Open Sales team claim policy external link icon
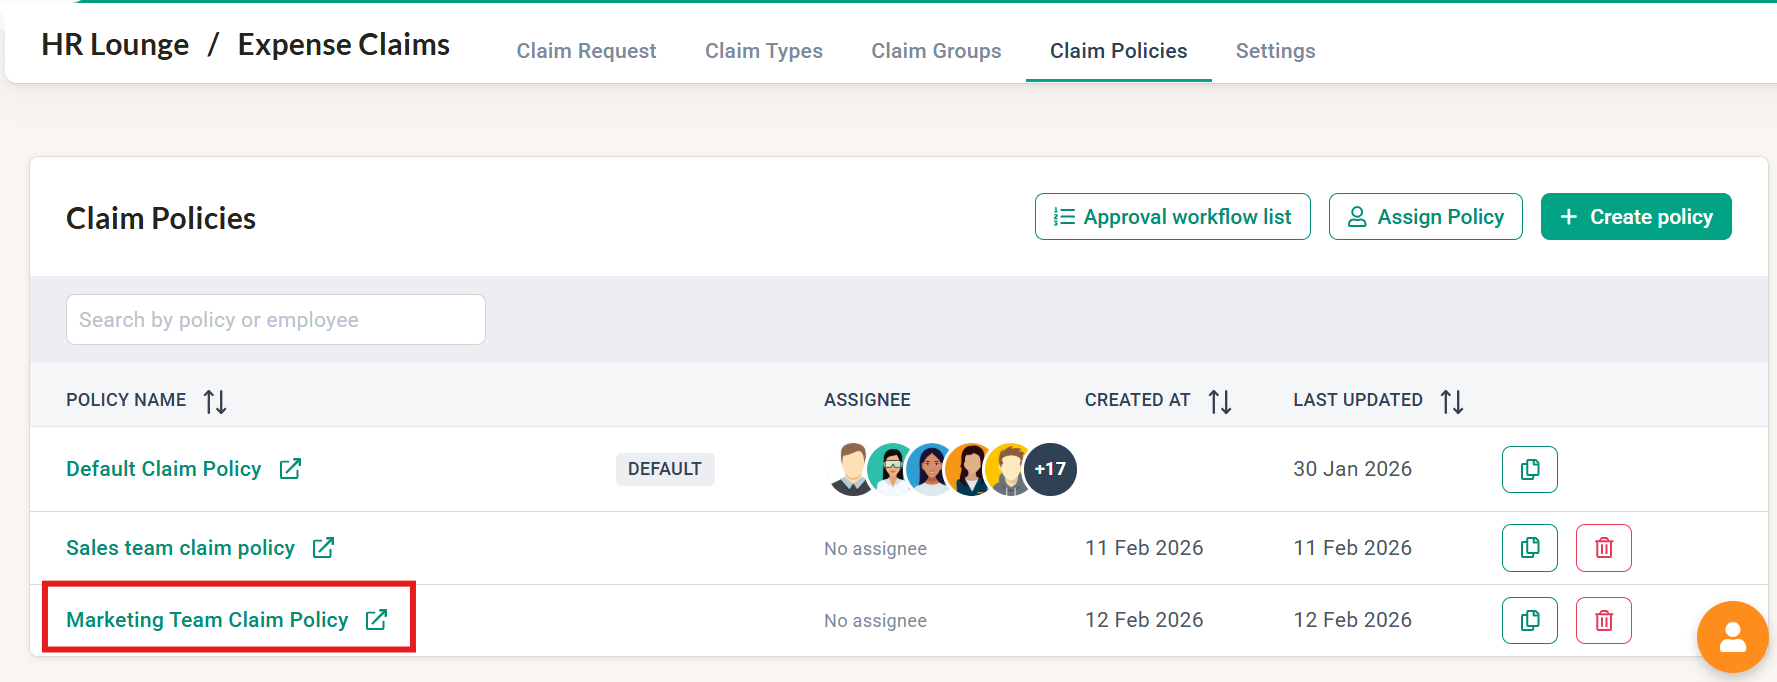 click(323, 547)
